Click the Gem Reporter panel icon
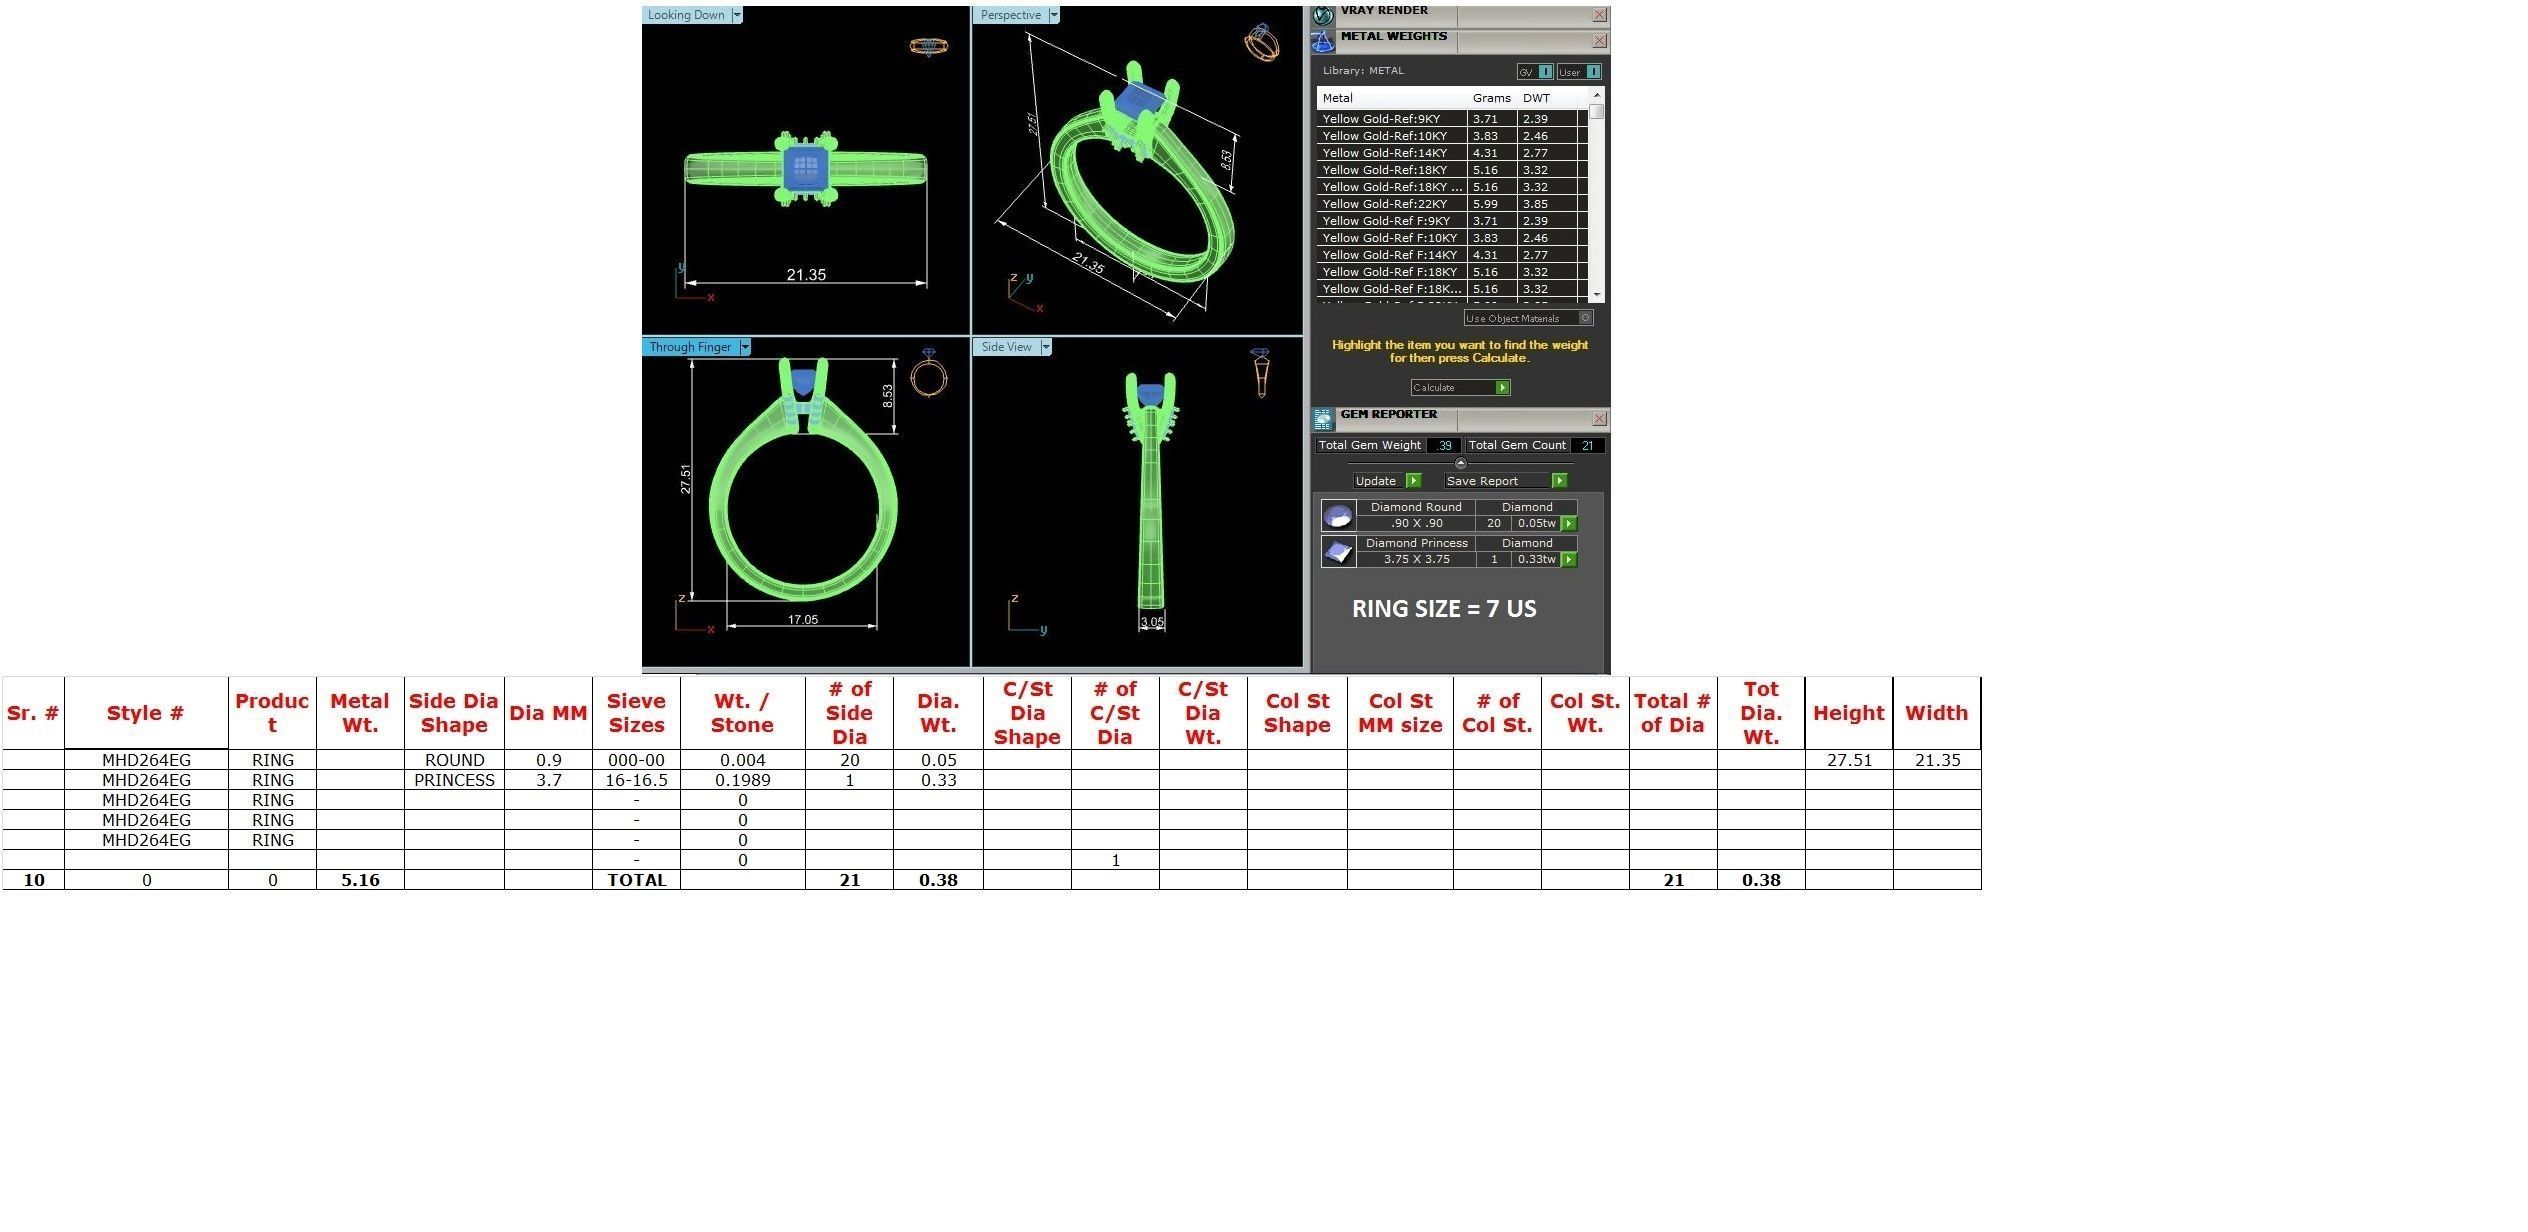The width and height of the screenshot is (2528, 1232). point(1323,419)
